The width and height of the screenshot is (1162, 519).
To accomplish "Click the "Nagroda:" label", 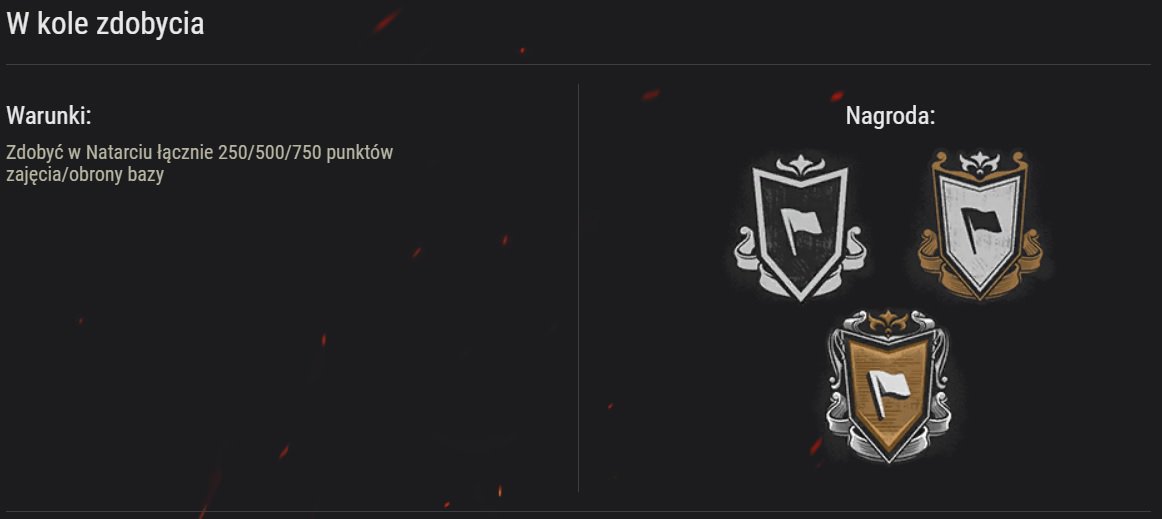I will pos(891,116).
